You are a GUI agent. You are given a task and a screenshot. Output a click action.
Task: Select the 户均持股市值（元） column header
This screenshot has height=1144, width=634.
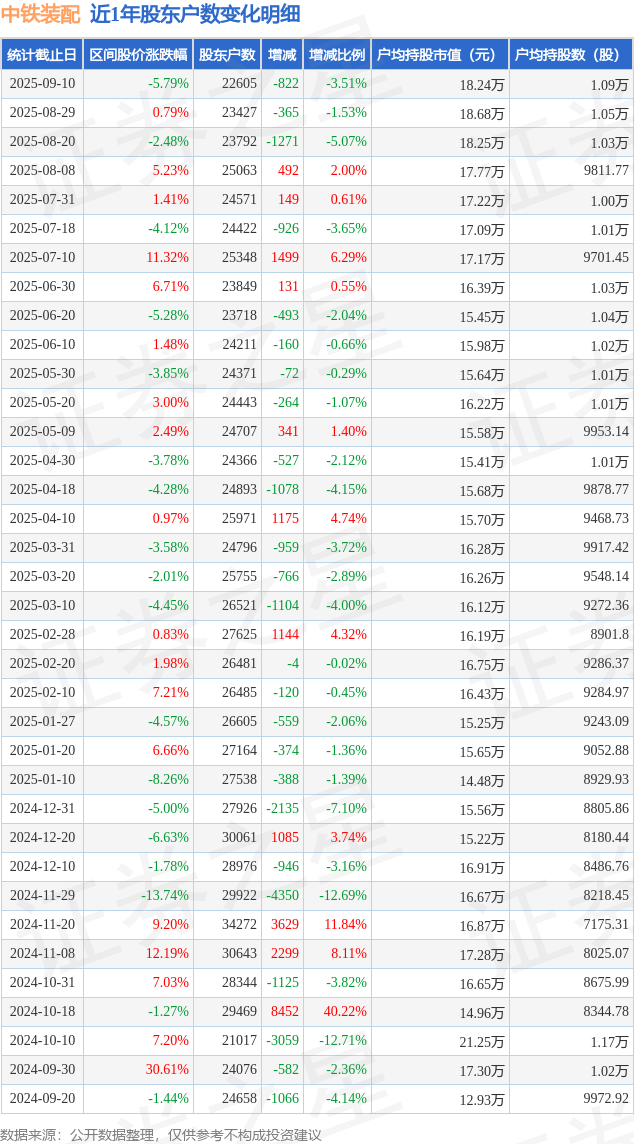pyautogui.click(x=439, y=55)
